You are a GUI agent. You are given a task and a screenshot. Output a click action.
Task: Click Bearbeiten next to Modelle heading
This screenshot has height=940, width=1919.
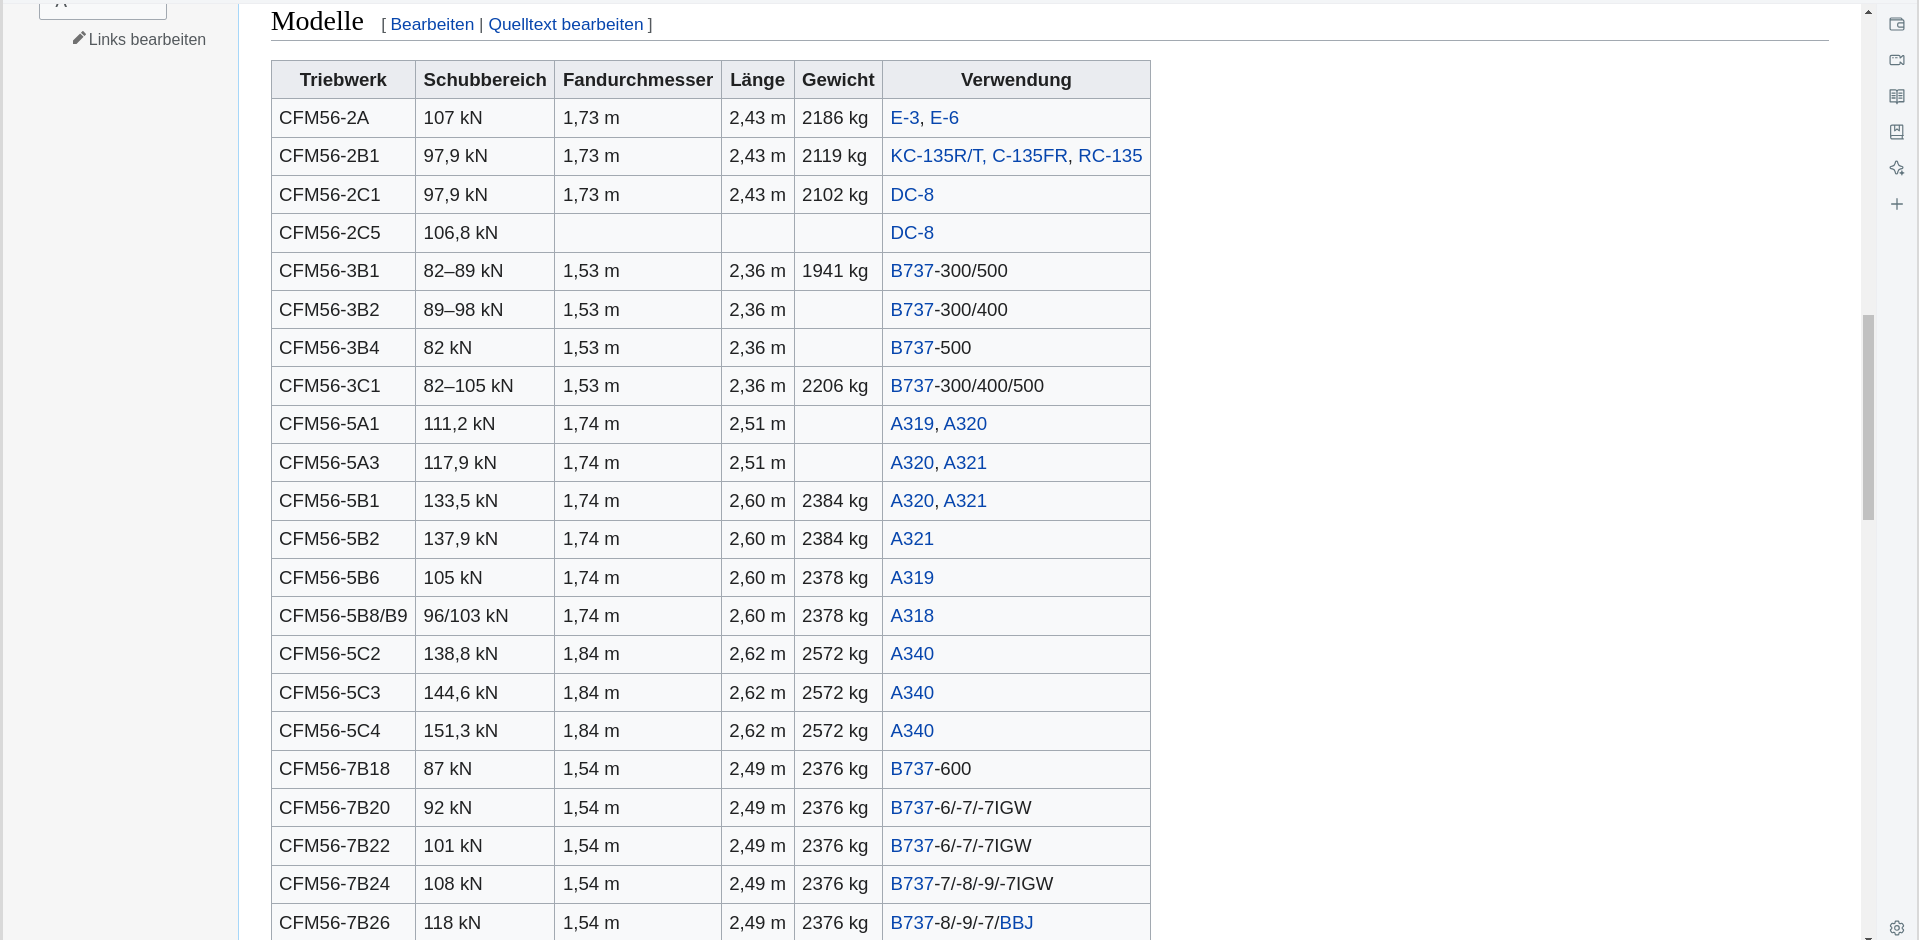[x=432, y=24]
